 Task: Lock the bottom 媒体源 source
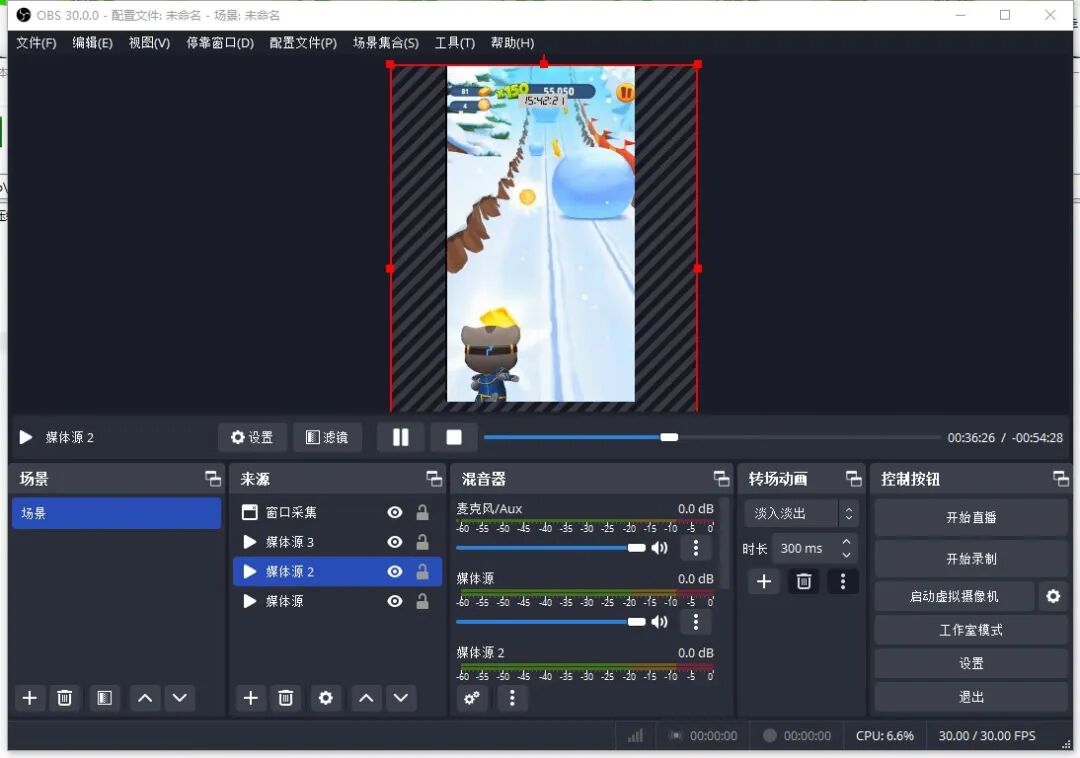[x=422, y=601]
